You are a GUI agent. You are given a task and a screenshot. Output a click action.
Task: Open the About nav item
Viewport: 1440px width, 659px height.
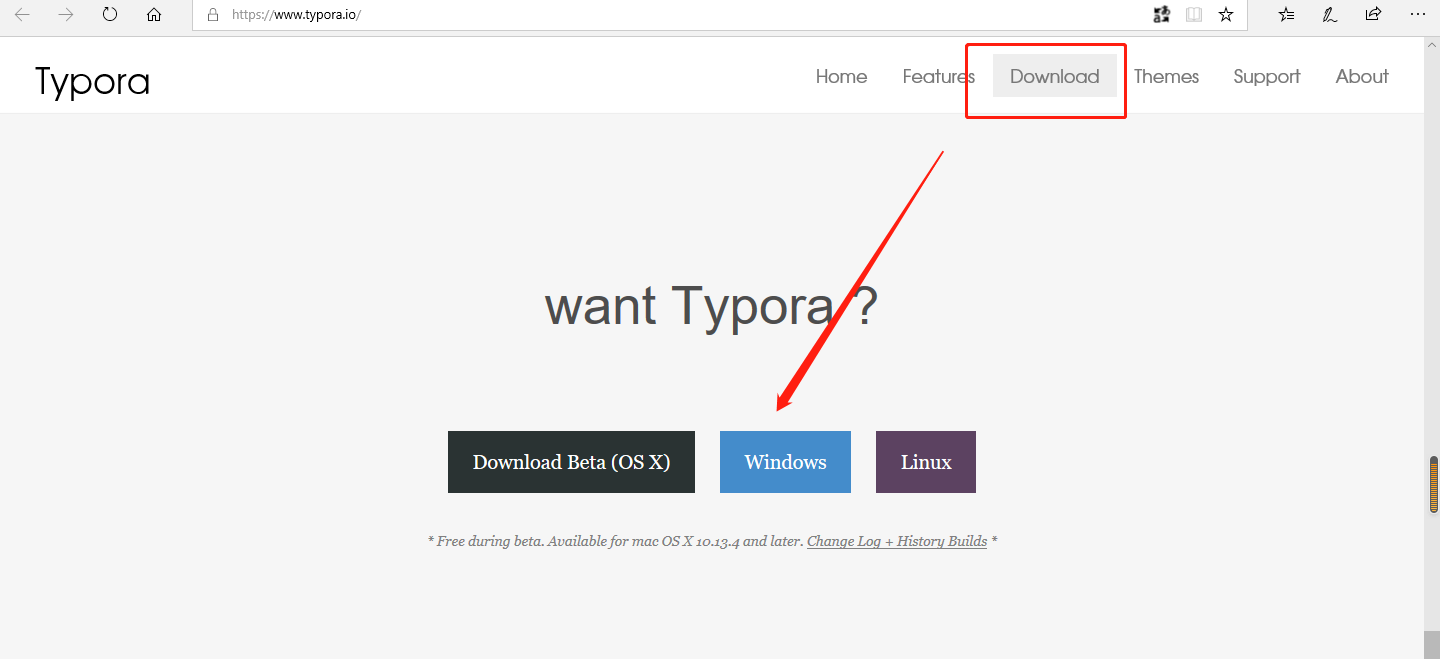(x=1362, y=76)
